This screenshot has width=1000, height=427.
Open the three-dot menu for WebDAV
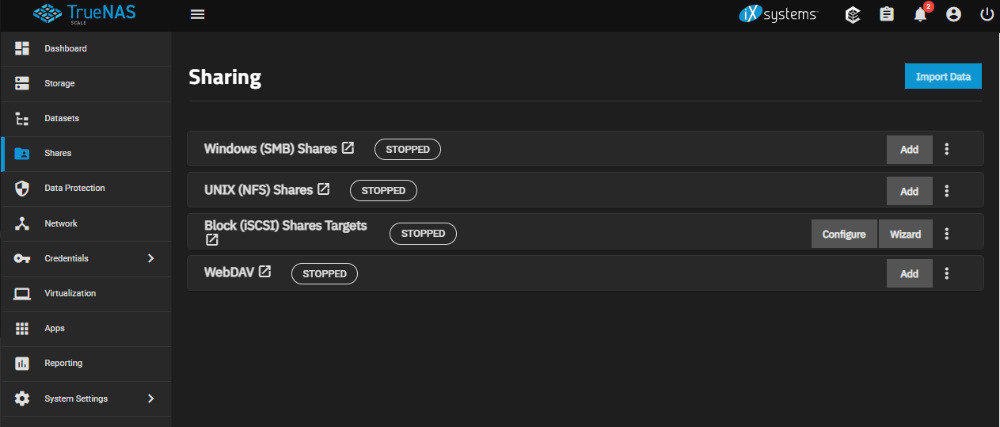(946, 273)
